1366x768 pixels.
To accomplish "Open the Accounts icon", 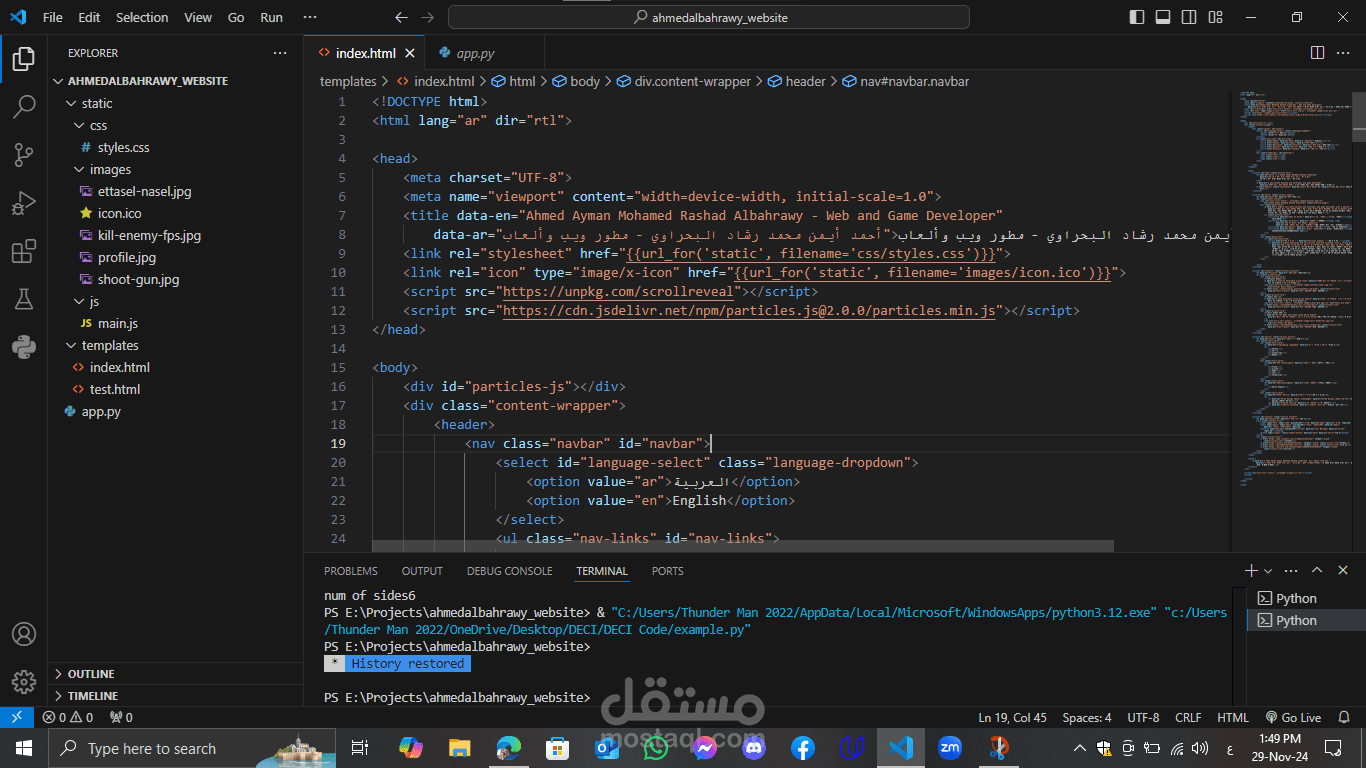I will pyautogui.click(x=24, y=635).
